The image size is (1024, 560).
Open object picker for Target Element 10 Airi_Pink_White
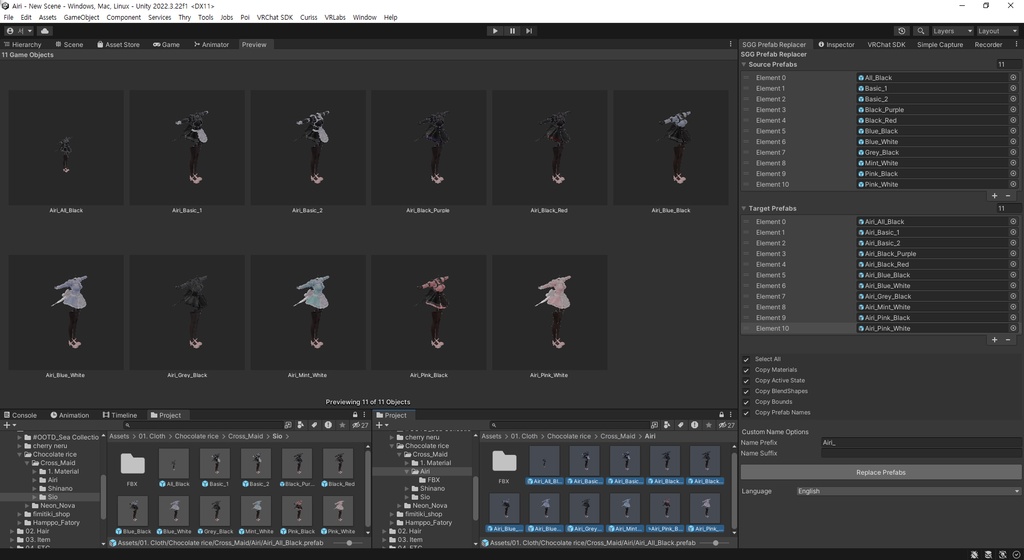coord(1013,328)
